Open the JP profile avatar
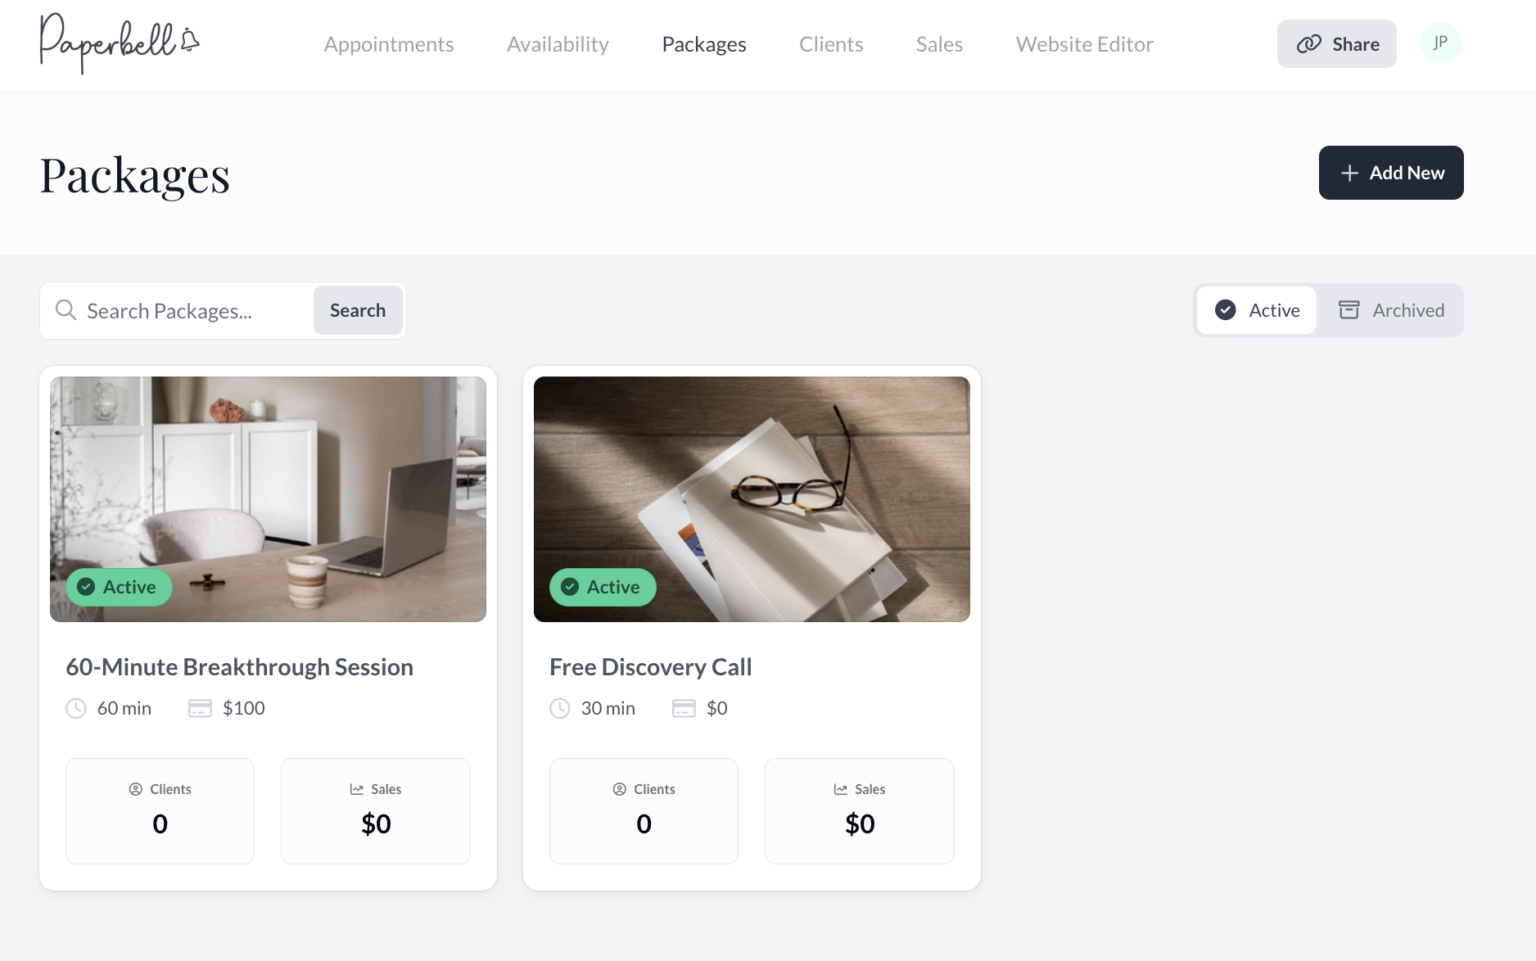The width and height of the screenshot is (1536, 961). [1440, 43]
